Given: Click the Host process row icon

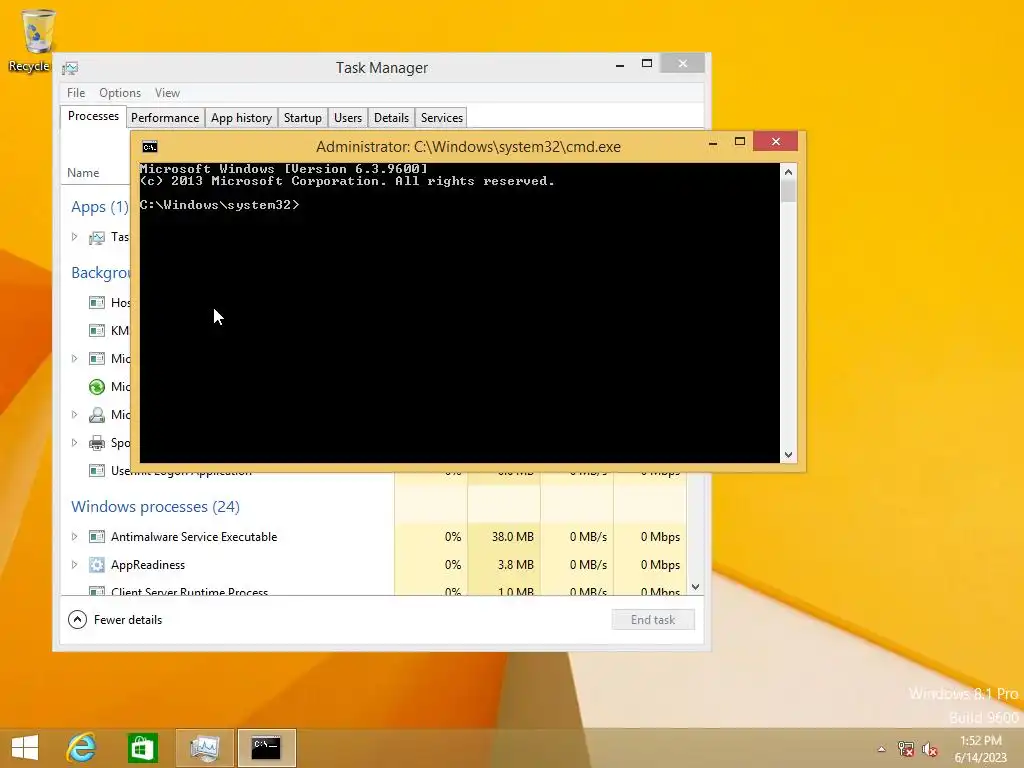Looking at the screenshot, I should [x=97, y=302].
